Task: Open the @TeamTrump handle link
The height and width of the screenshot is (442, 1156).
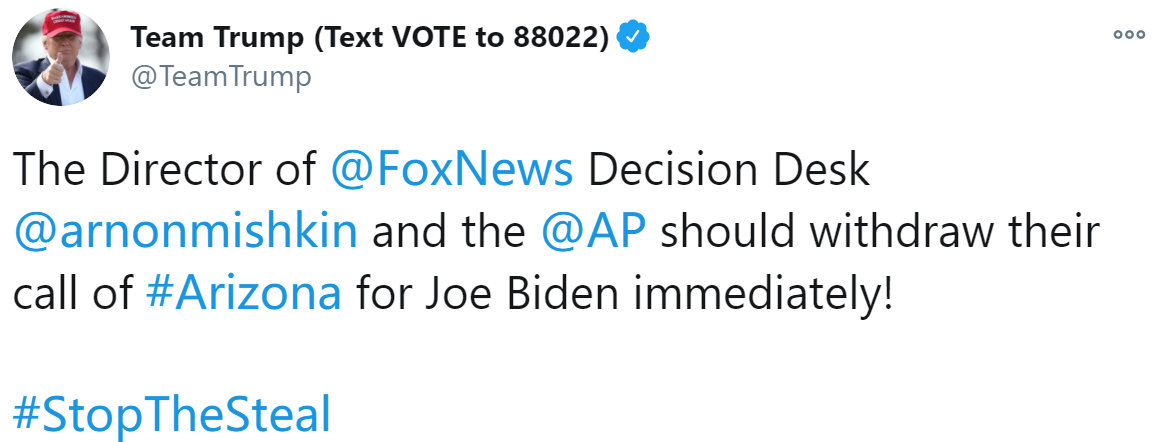Action: [x=221, y=76]
